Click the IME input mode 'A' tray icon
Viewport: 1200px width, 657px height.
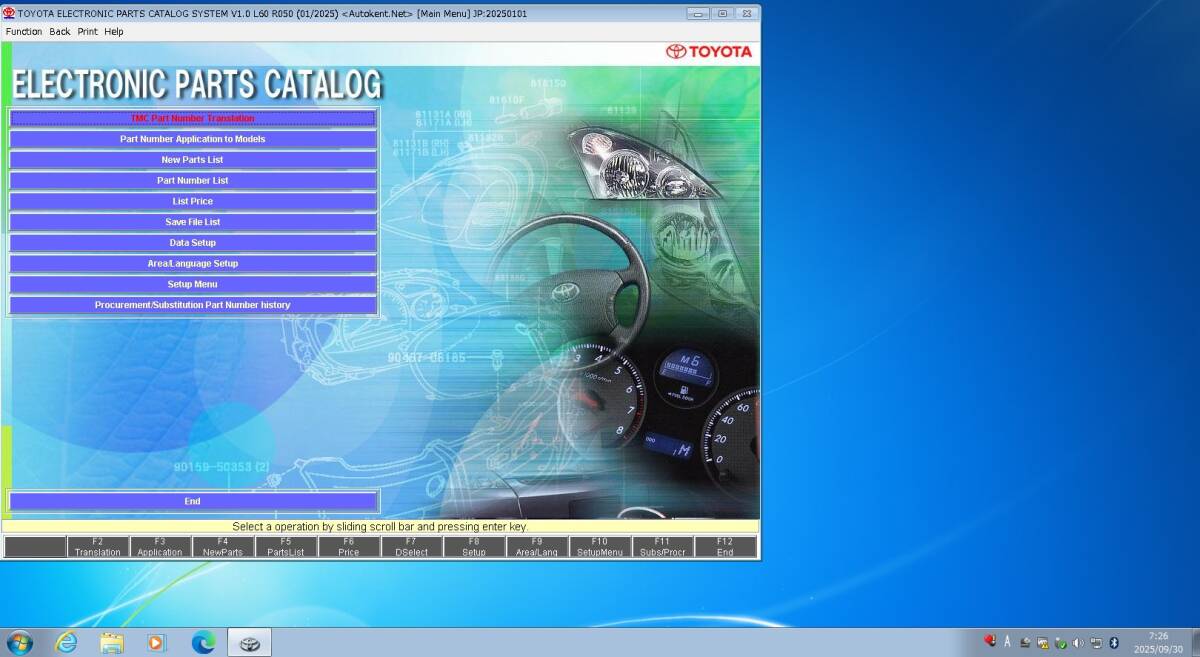pyautogui.click(x=1007, y=642)
